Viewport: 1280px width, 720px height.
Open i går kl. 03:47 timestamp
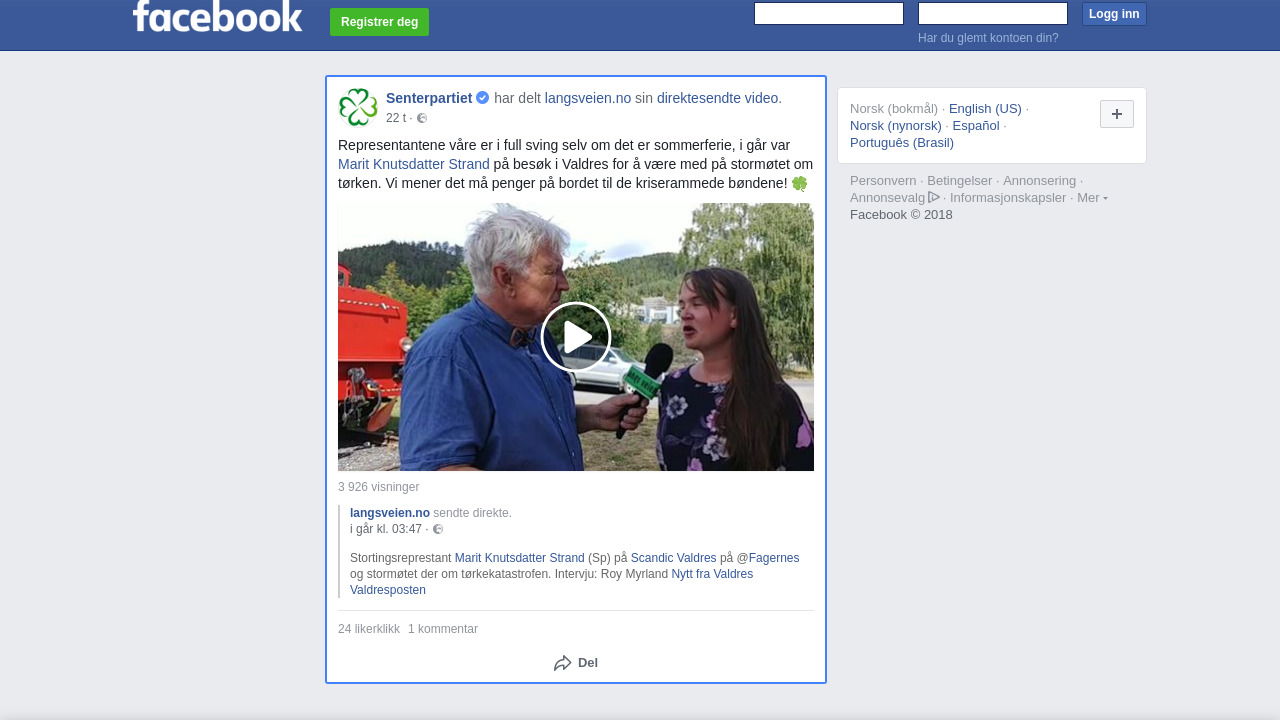[386, 529]
